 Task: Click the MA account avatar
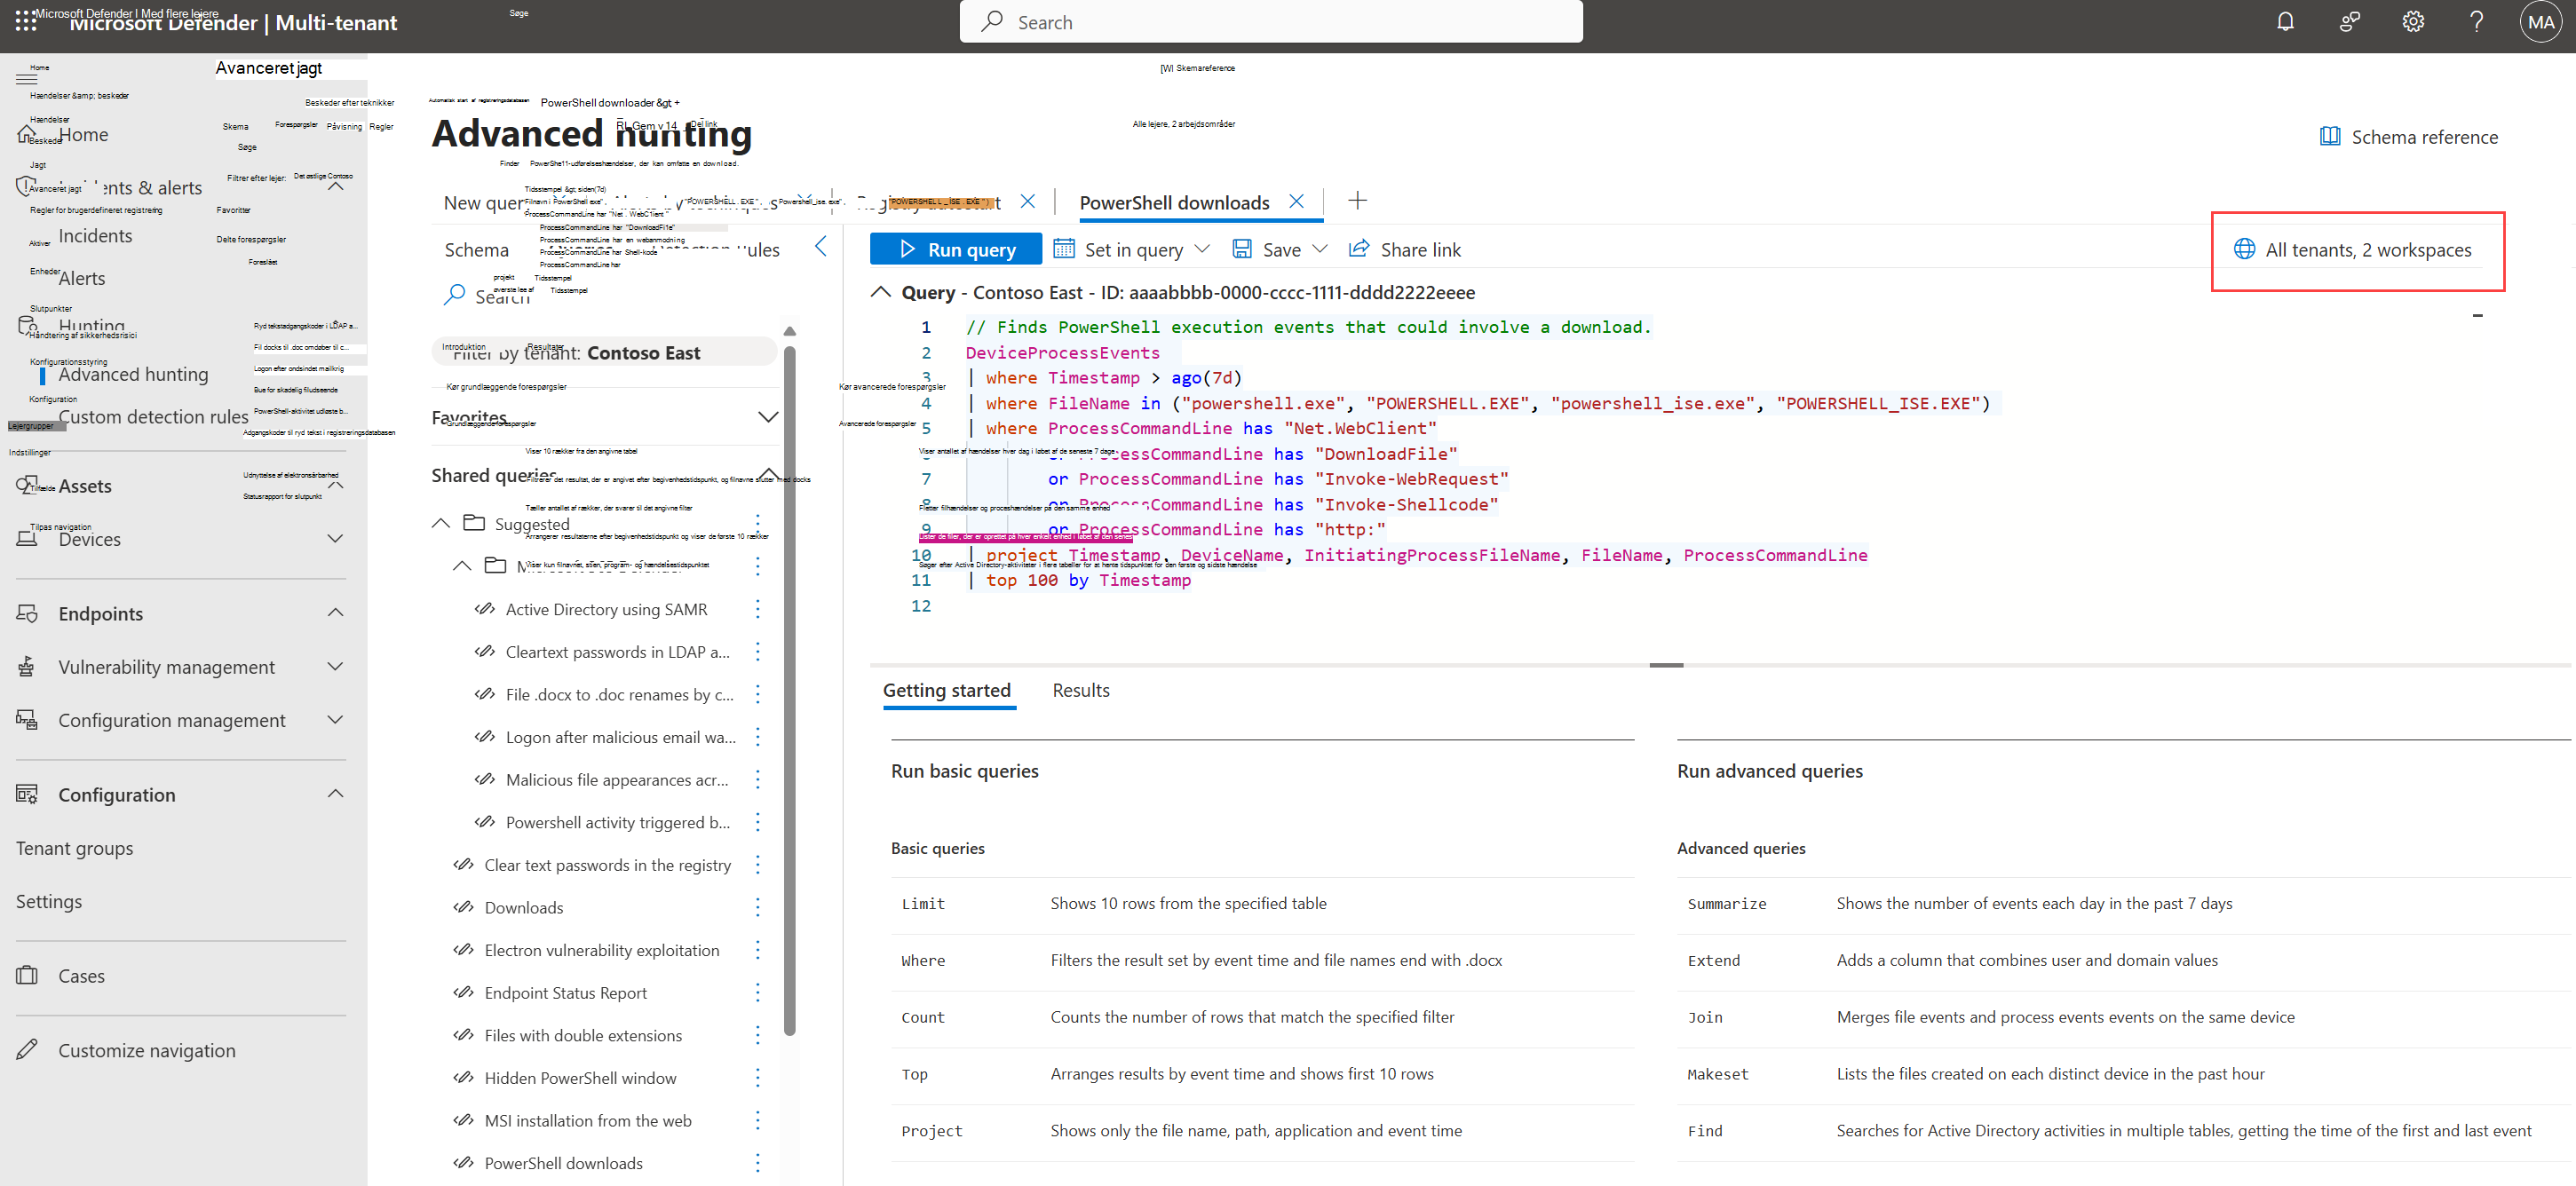point(2541,22)
